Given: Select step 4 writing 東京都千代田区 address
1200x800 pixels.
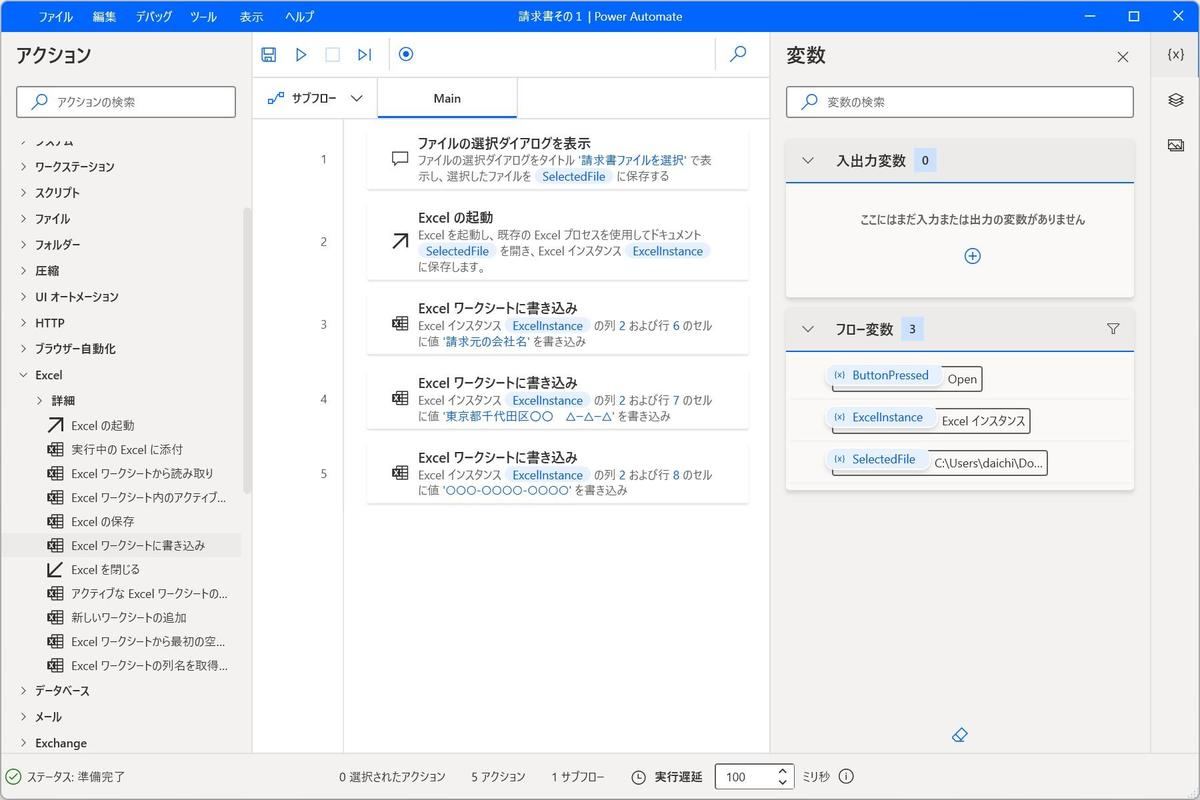Looking at the screenshot, I should click(x=558, y=399).
